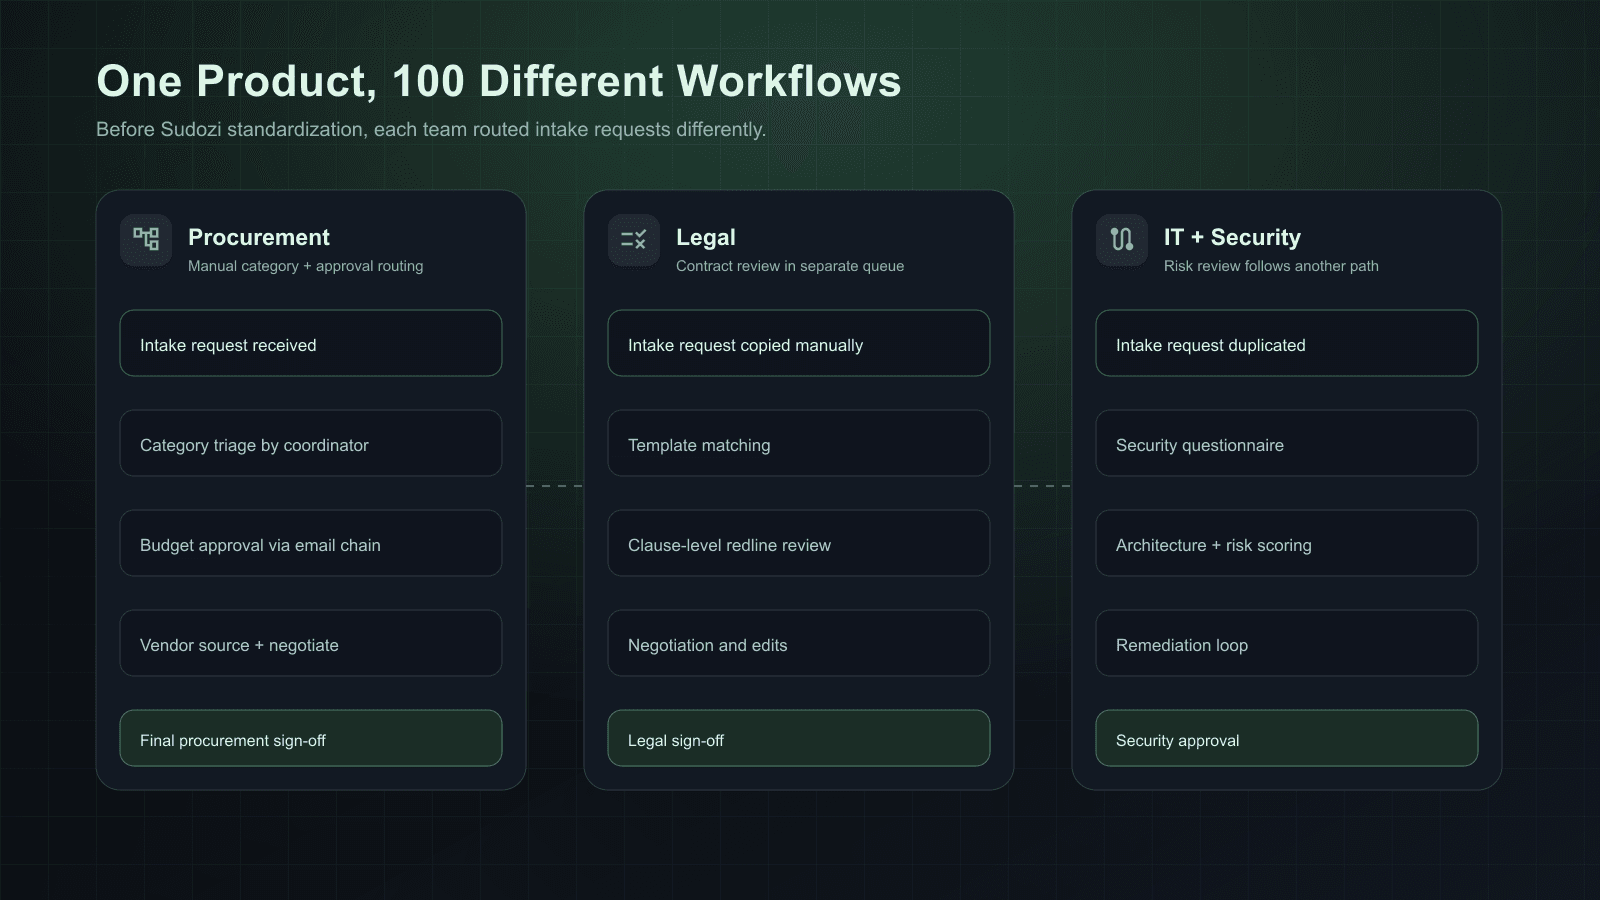Click the "Vendor source + negotiate" step
1600x900 pixels.
(311, 643)
